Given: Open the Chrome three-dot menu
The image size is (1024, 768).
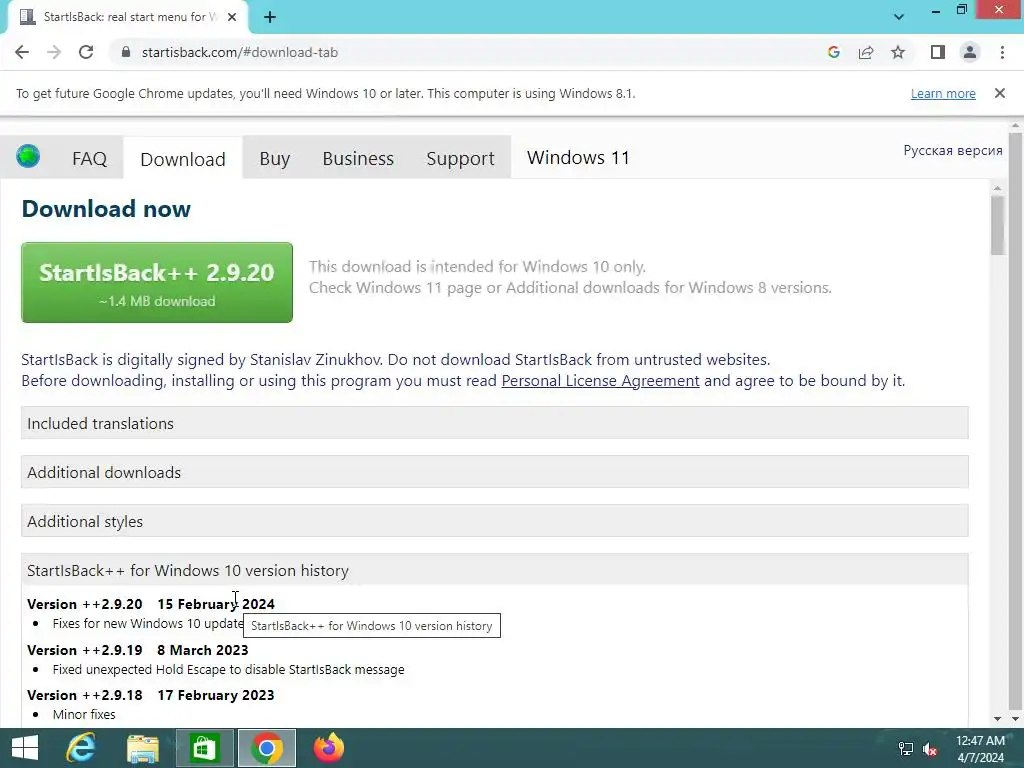Looking at the screenshot, I should pos(1002,52).
